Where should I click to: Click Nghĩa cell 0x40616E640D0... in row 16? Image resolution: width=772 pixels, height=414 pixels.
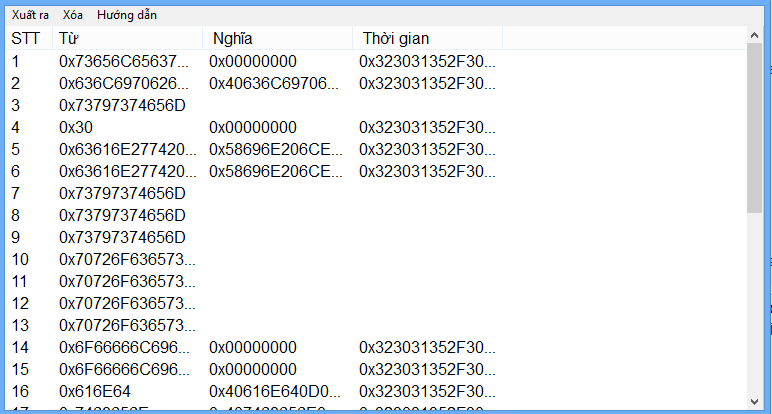[x=275, y=391]
